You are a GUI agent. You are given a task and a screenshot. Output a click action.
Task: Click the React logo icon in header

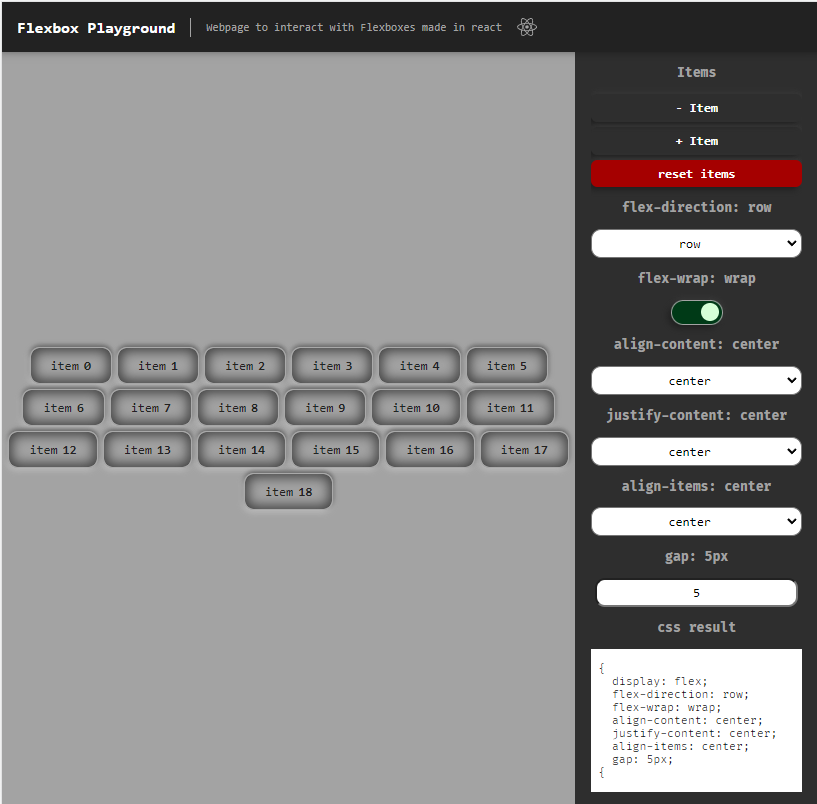(x=527, y=28)
